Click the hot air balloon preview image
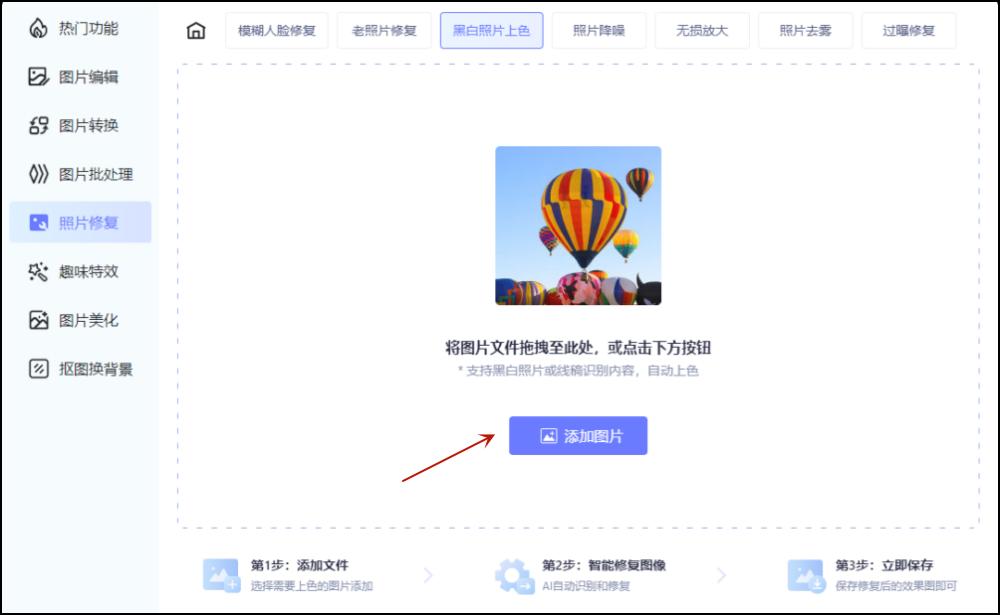Screen dimensions: 1000x615 tap(578, 224)
